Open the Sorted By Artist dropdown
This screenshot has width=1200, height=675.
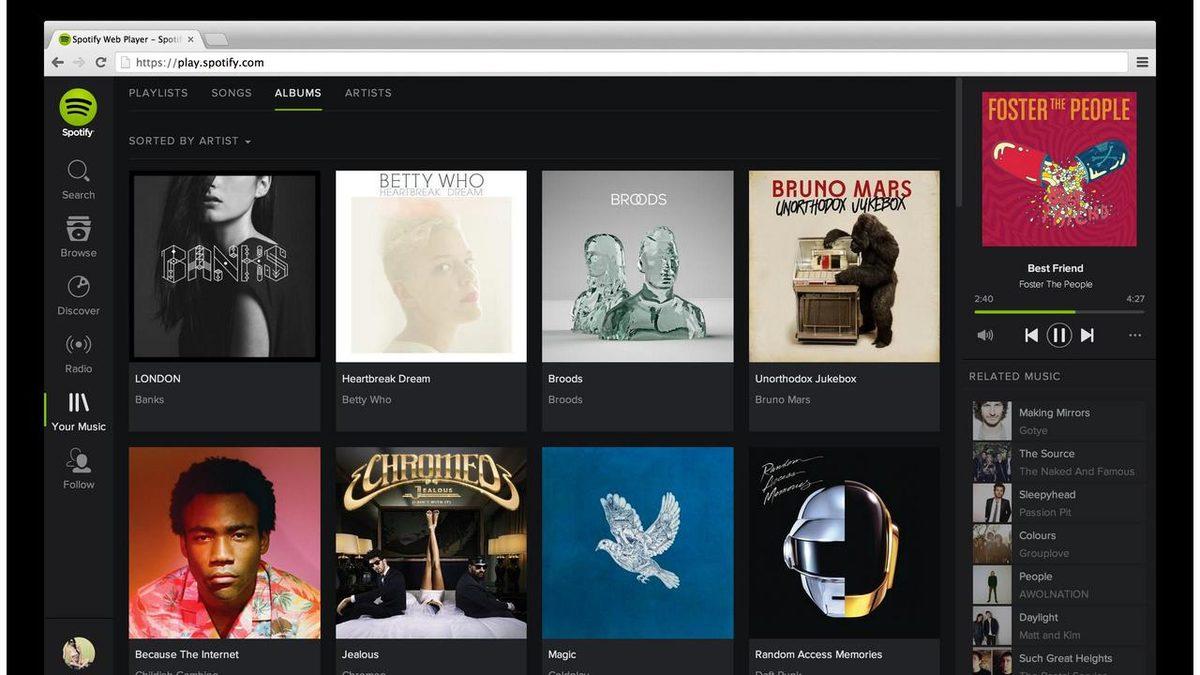[x=189, y=140]
